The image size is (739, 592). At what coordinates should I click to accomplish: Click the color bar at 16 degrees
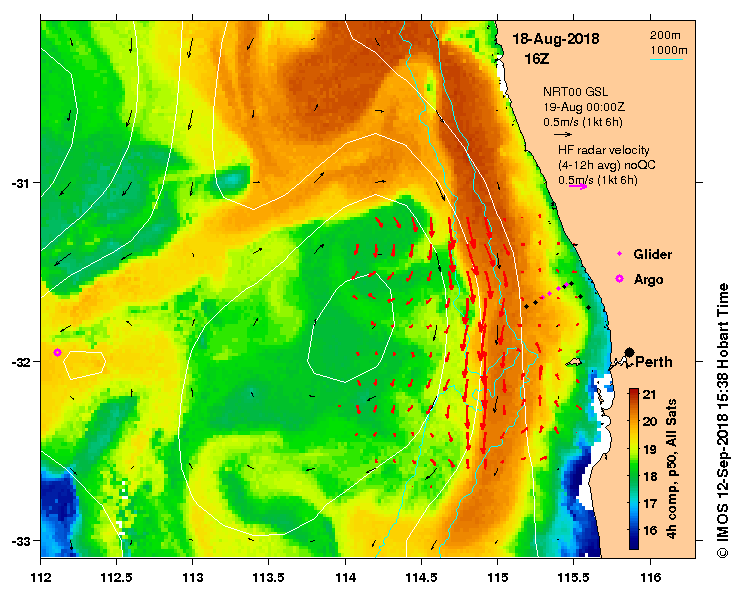click(634, 531)
